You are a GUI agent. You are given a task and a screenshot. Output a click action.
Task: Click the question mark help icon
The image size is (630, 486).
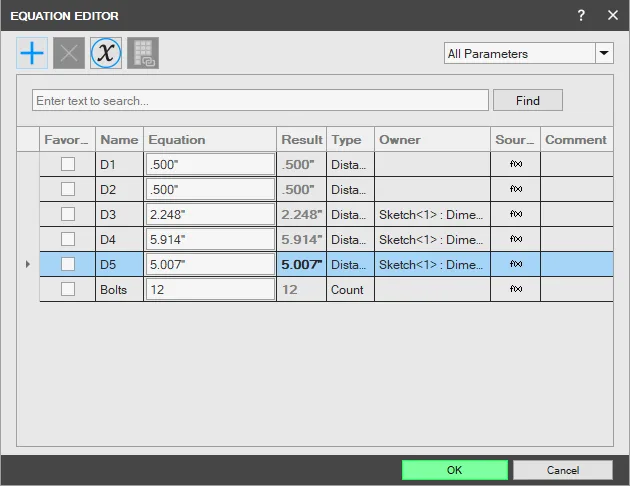[x=581, y=16]
